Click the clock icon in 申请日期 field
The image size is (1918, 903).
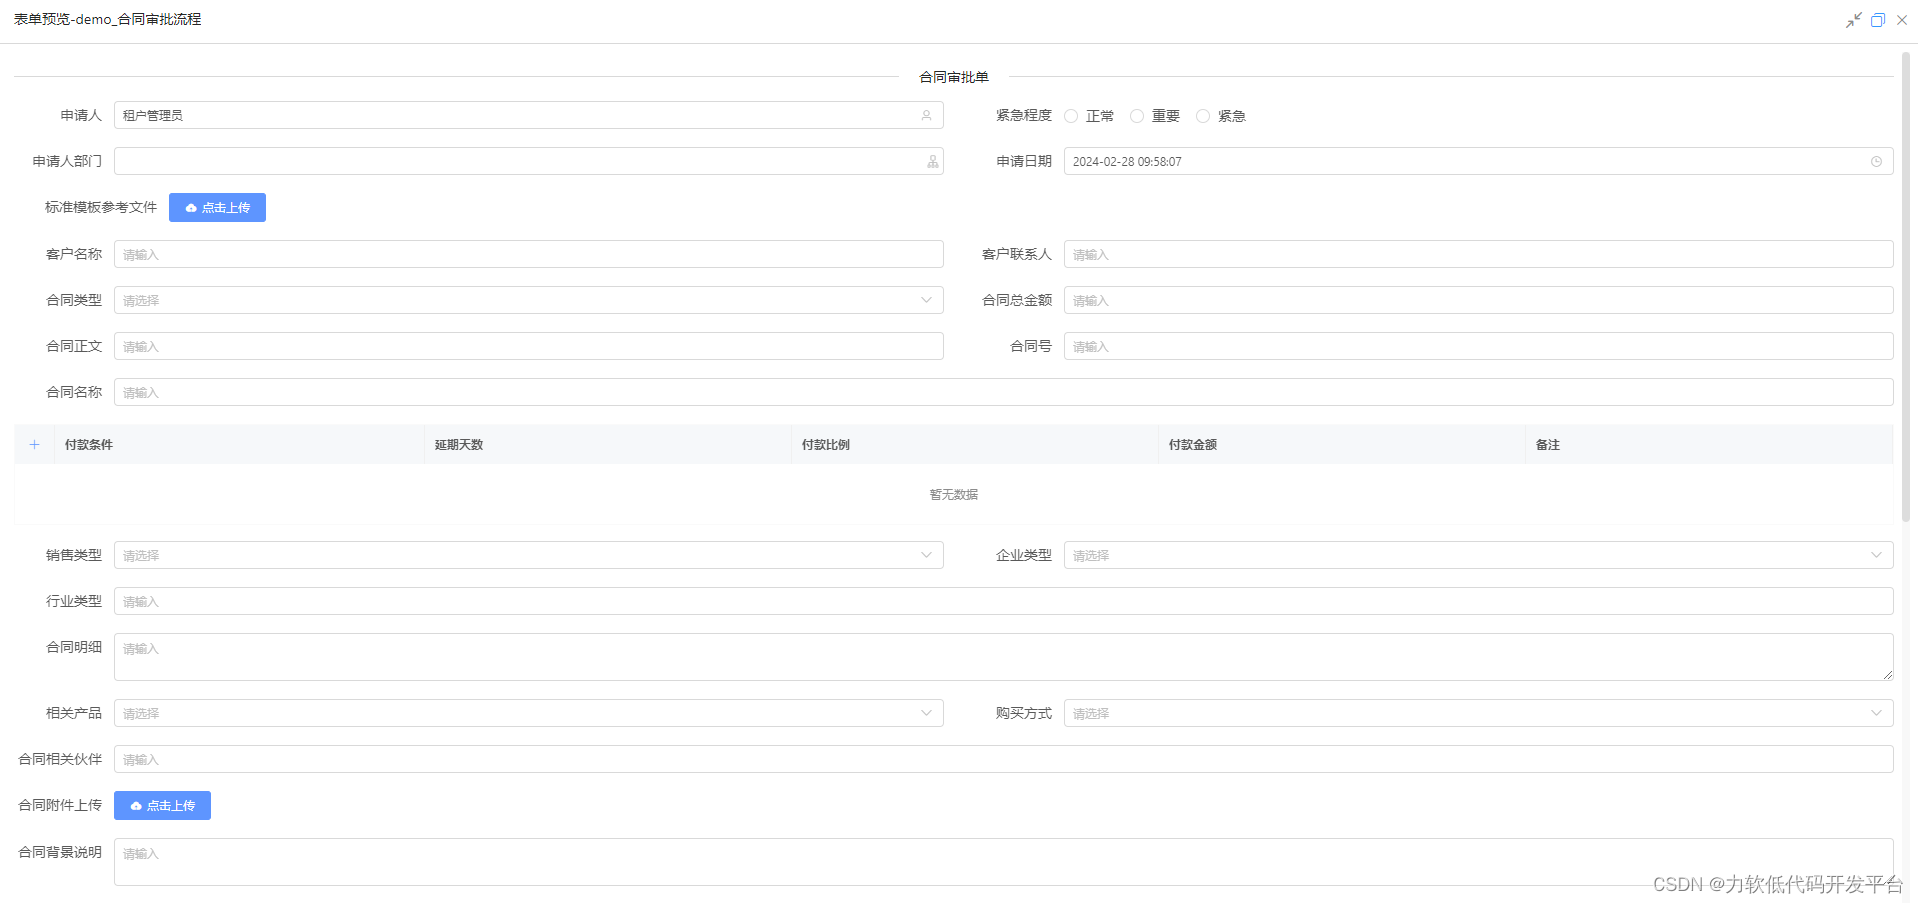coord(1876,161)
